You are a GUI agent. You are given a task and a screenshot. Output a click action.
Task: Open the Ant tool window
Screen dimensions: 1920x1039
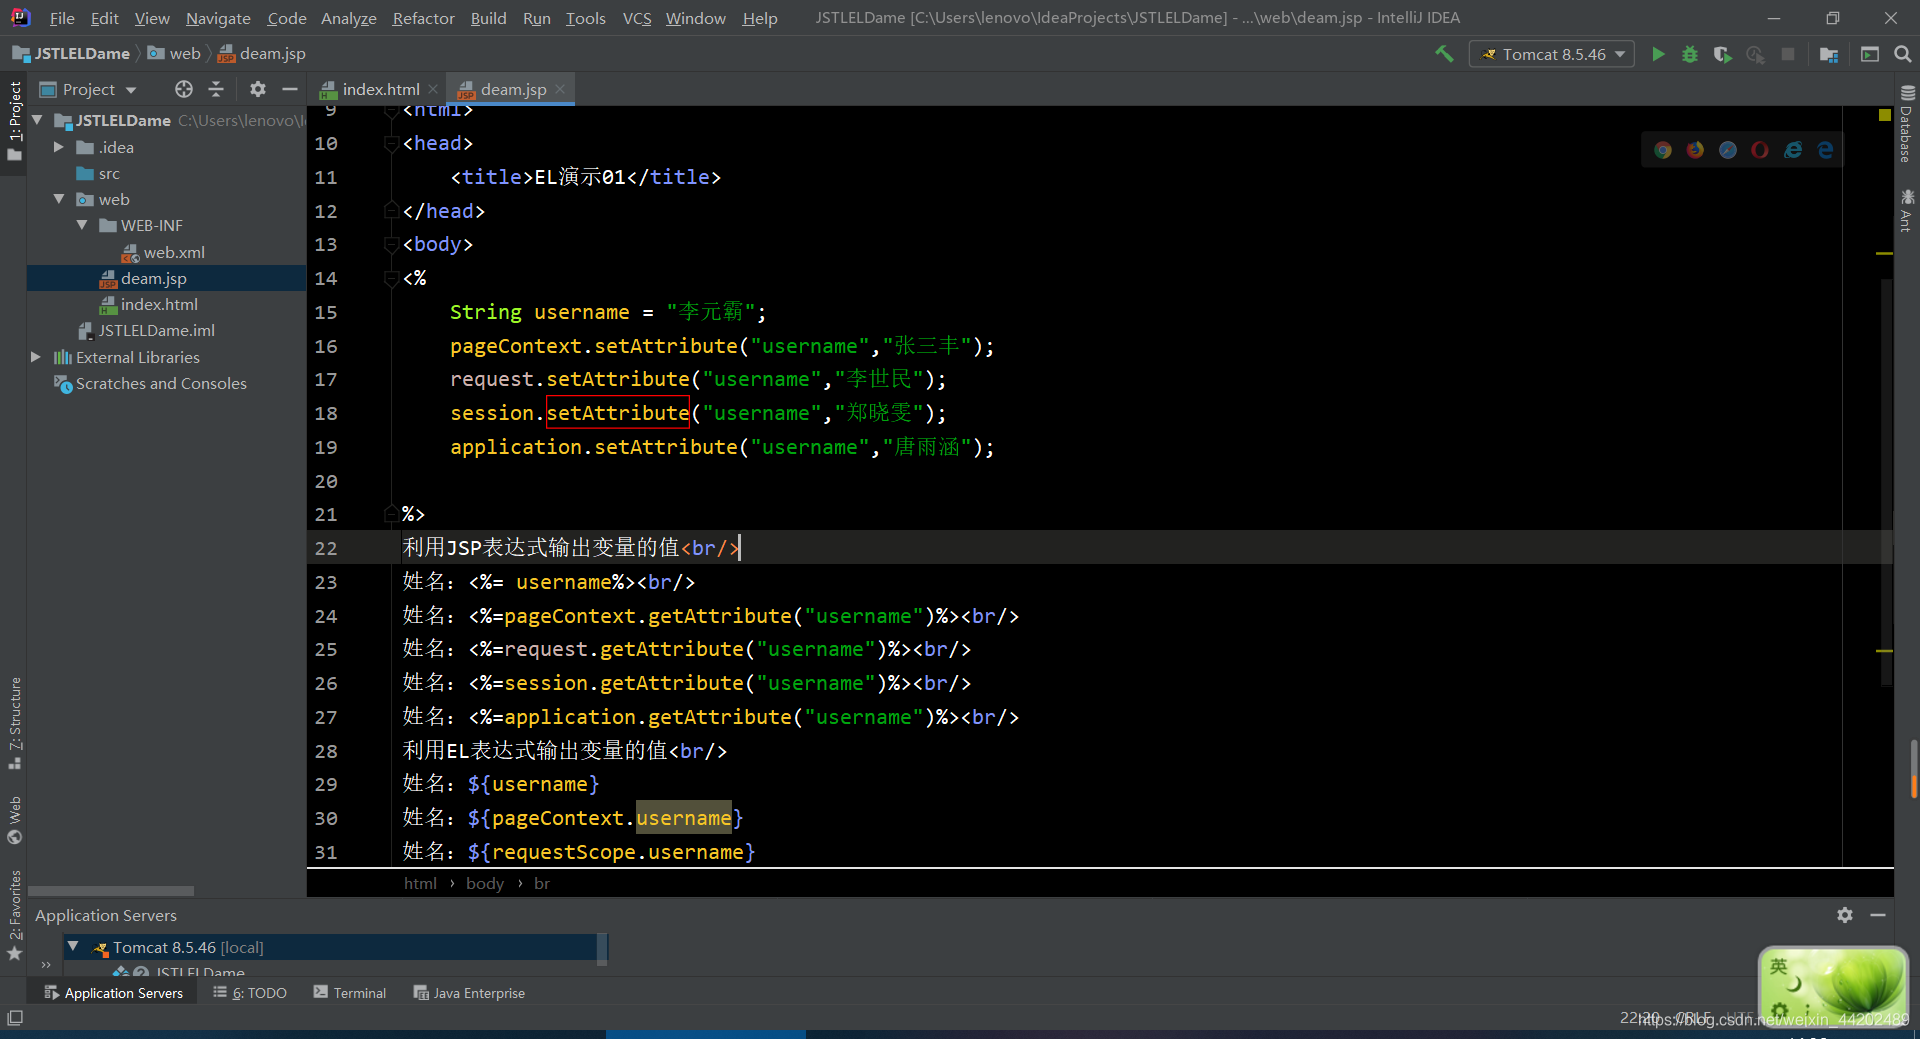tap(1907, 210)
